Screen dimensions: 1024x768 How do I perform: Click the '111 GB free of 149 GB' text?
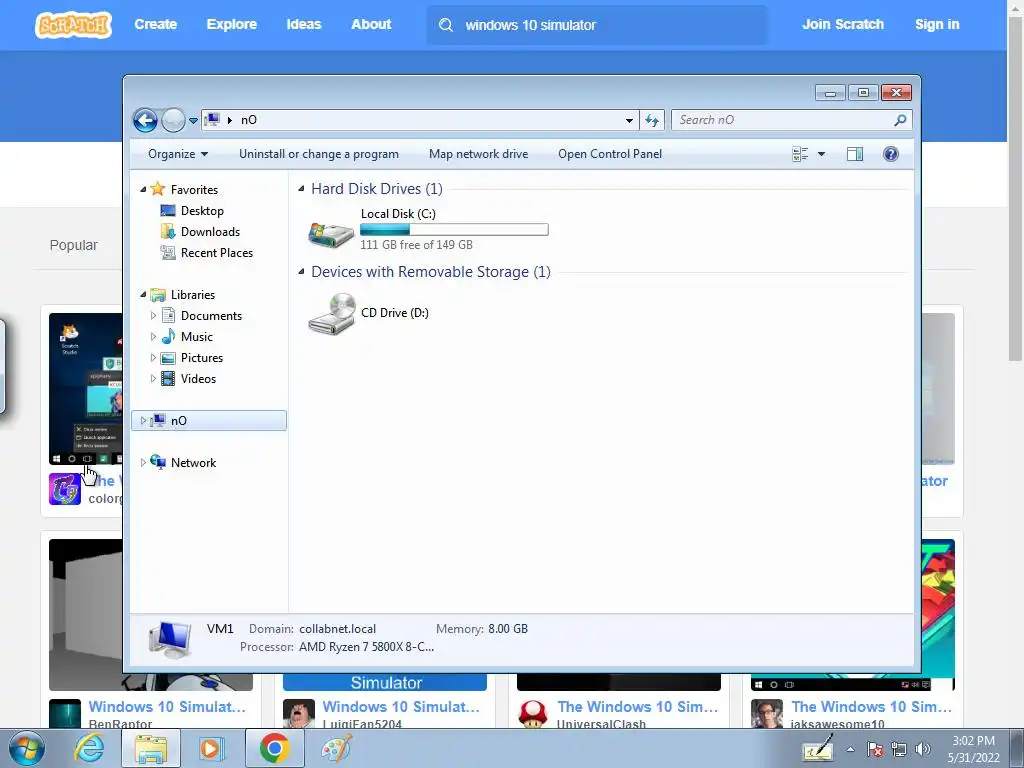[x=416, y=245]
